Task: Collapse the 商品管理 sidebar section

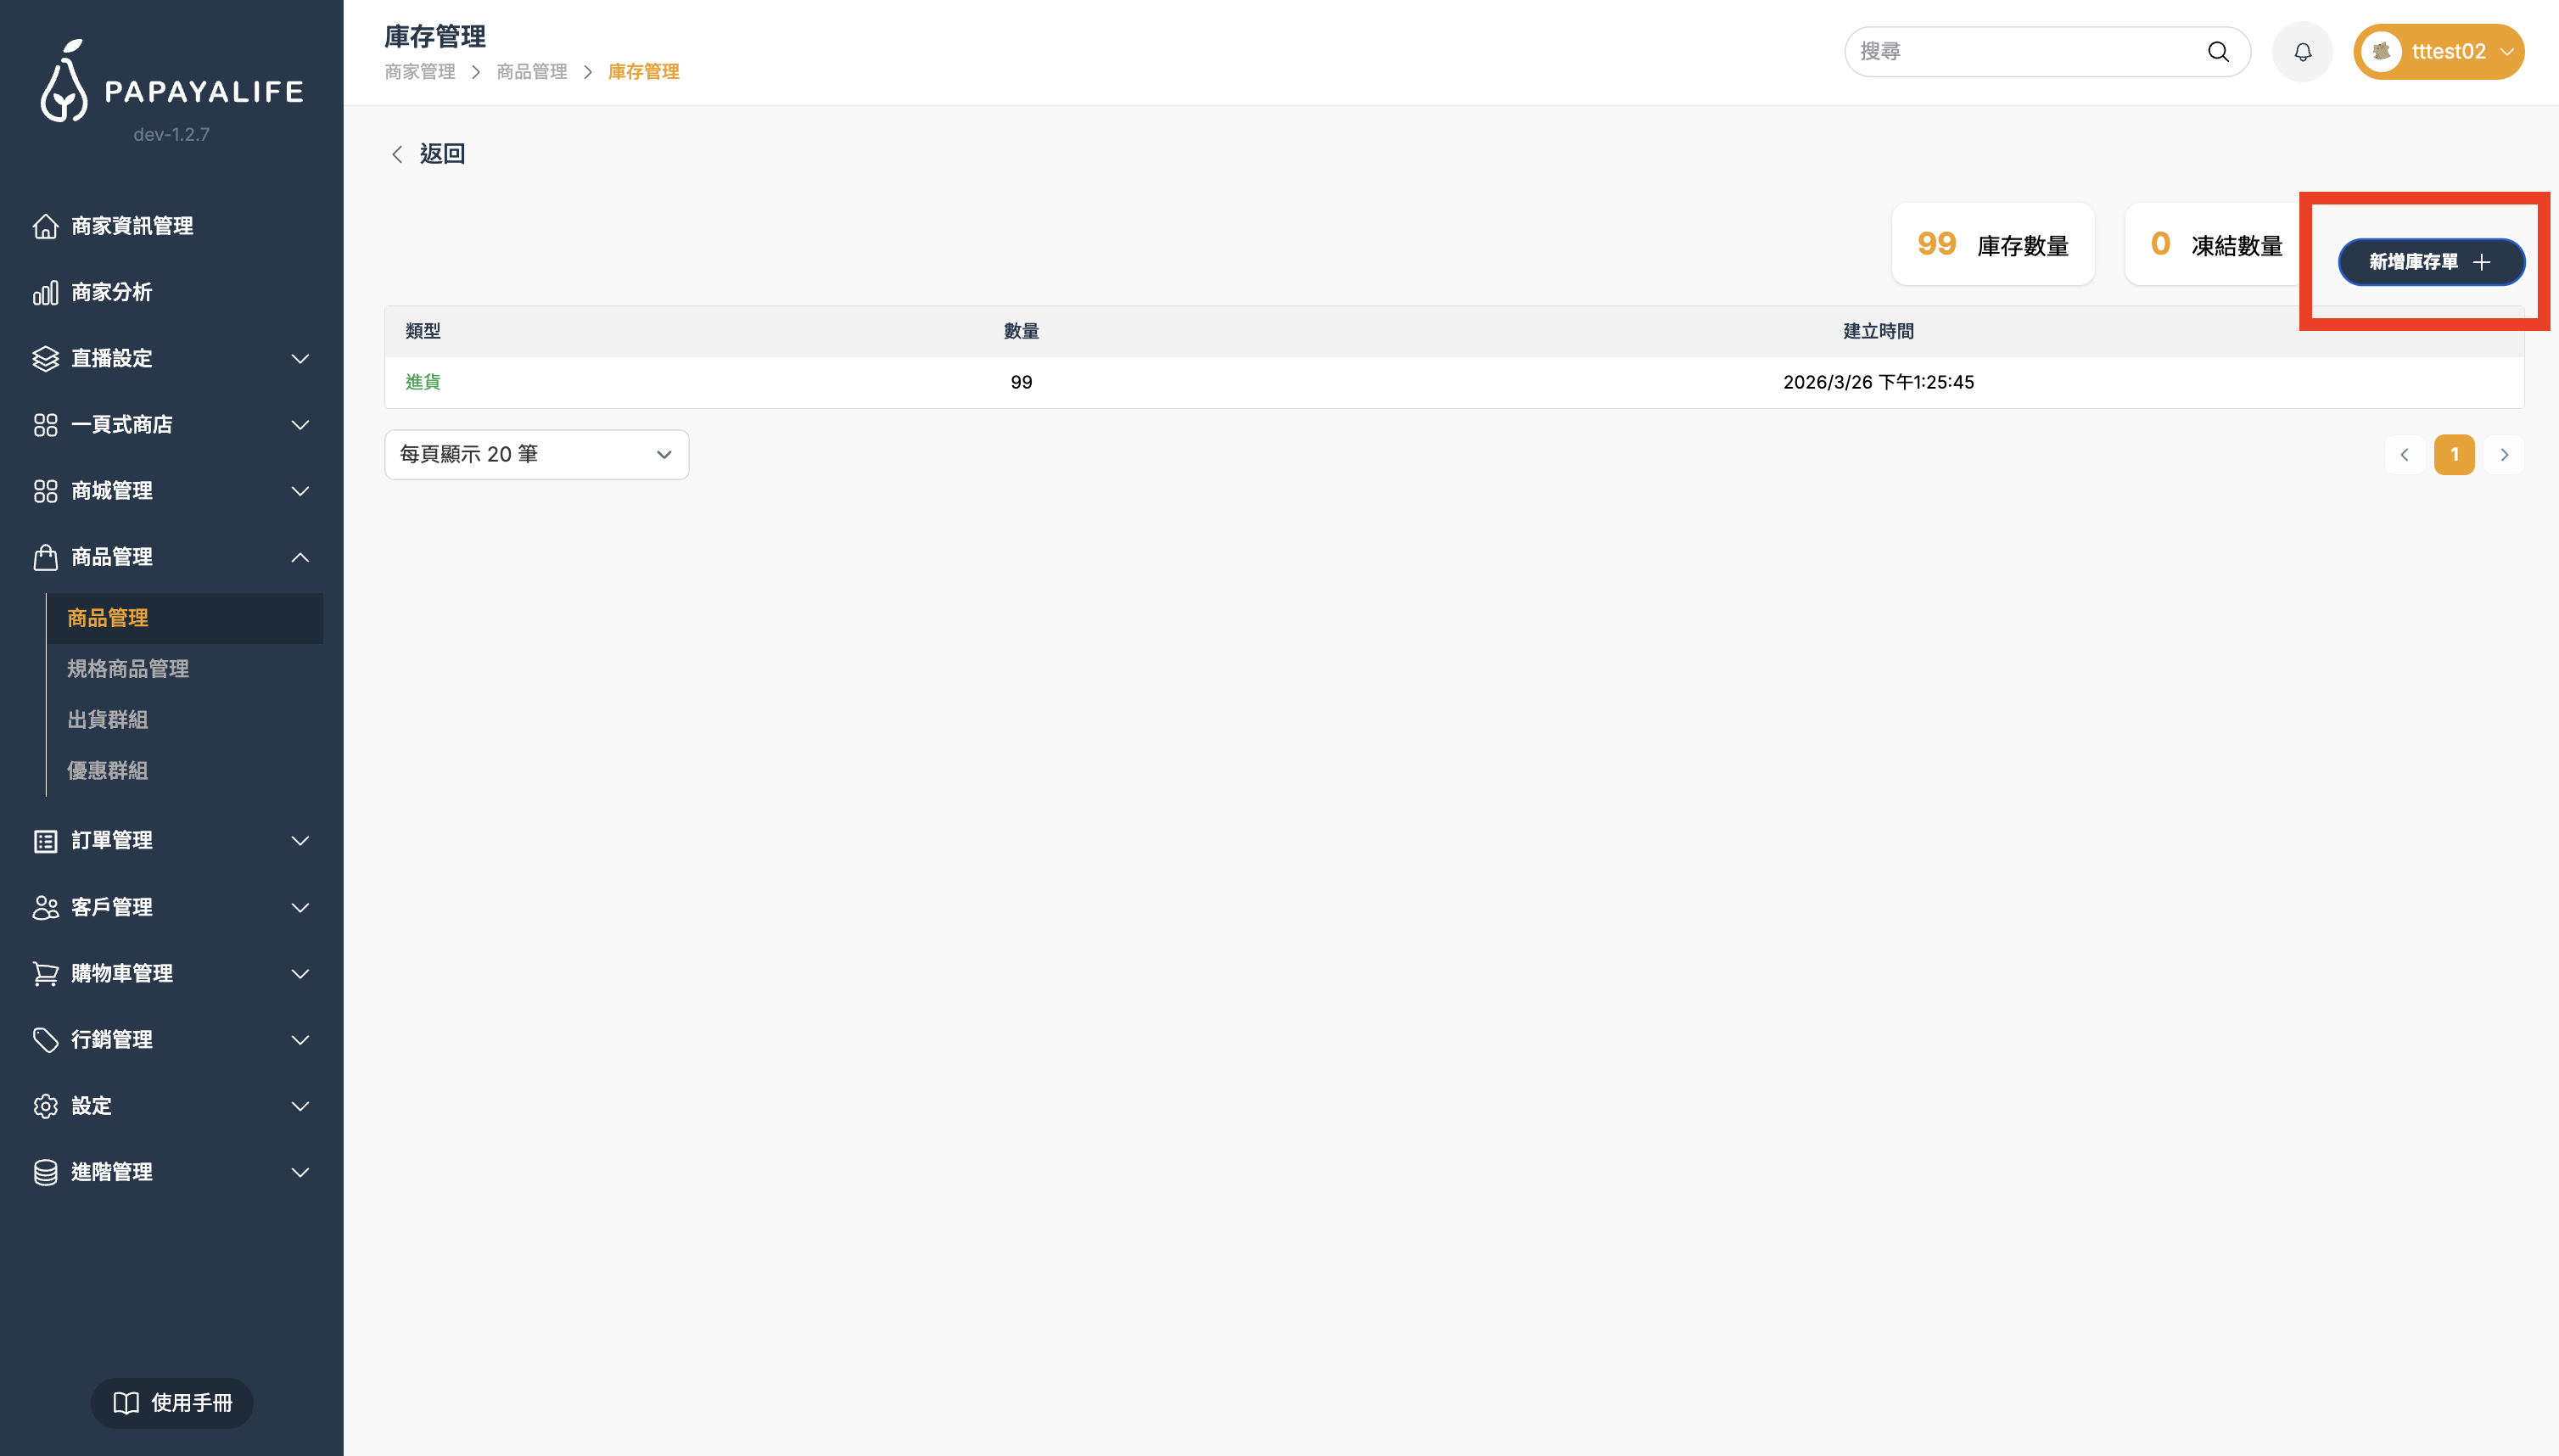Action: click(299, 557)
